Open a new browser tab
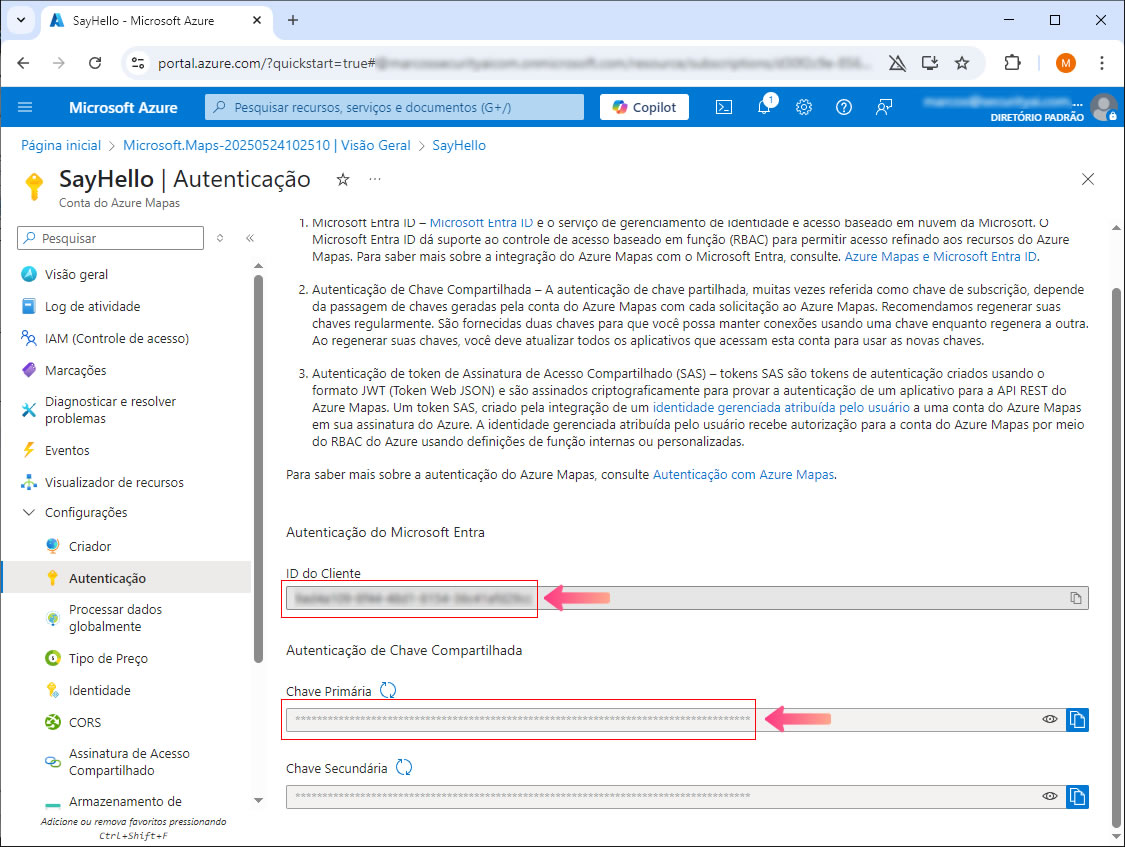 tap(293, 20)
